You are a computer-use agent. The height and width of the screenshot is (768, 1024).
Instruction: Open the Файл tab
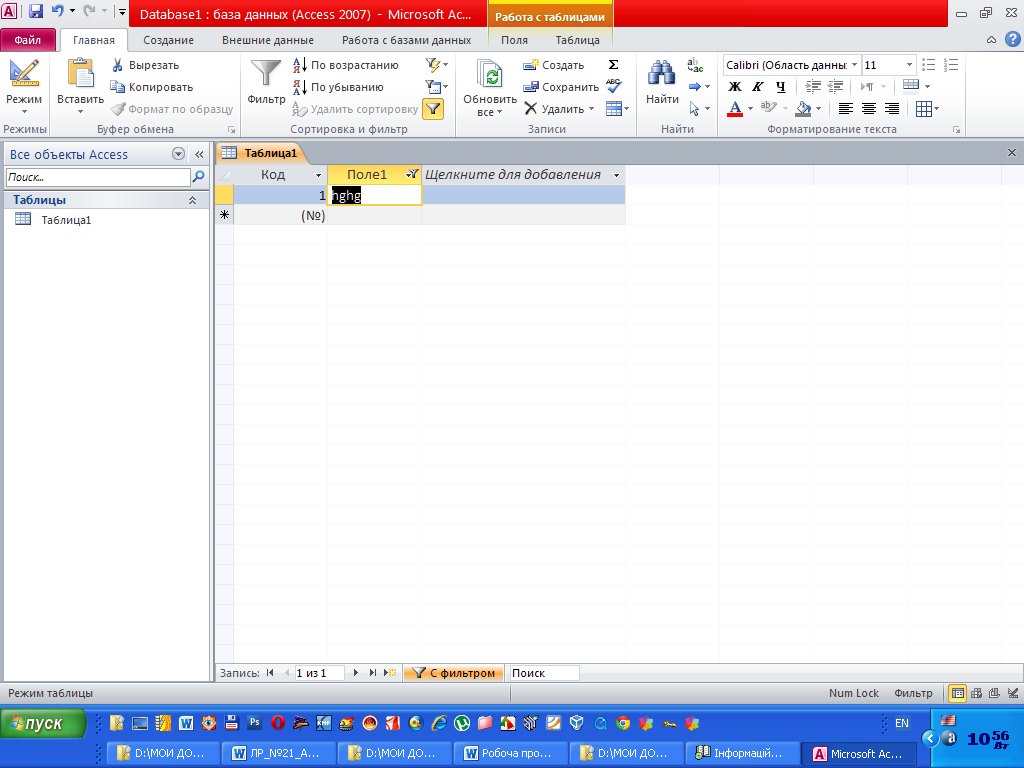point(28,40)
